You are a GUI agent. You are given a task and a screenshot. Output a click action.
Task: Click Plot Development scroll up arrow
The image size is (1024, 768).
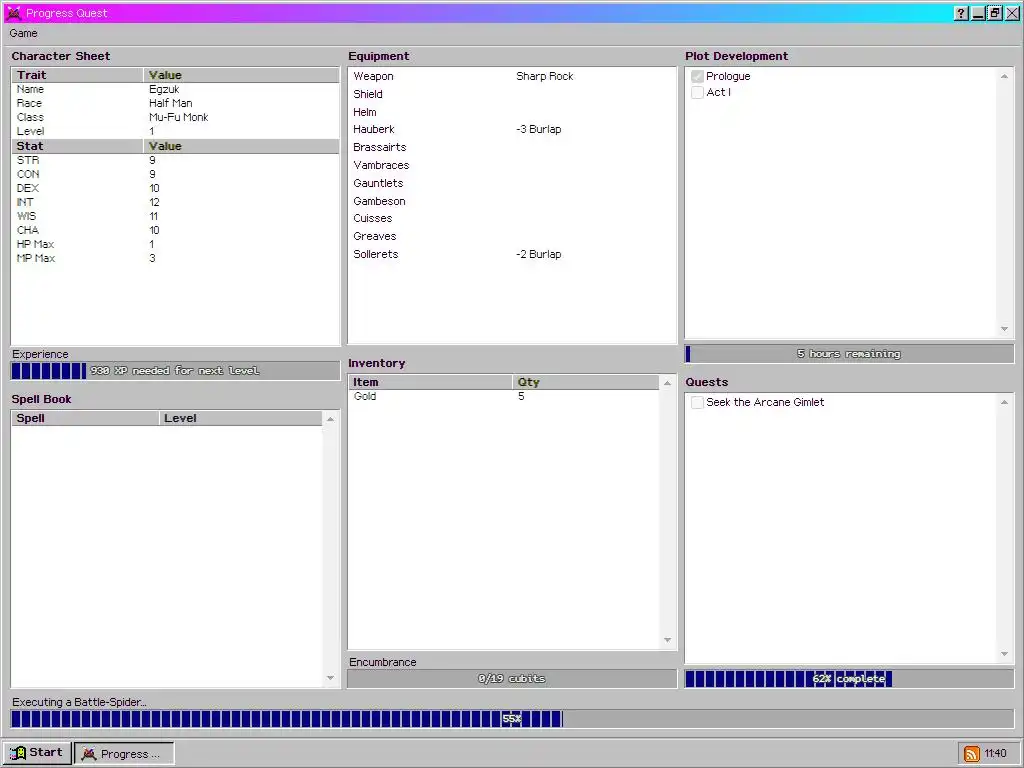(x=1004, y=76)
